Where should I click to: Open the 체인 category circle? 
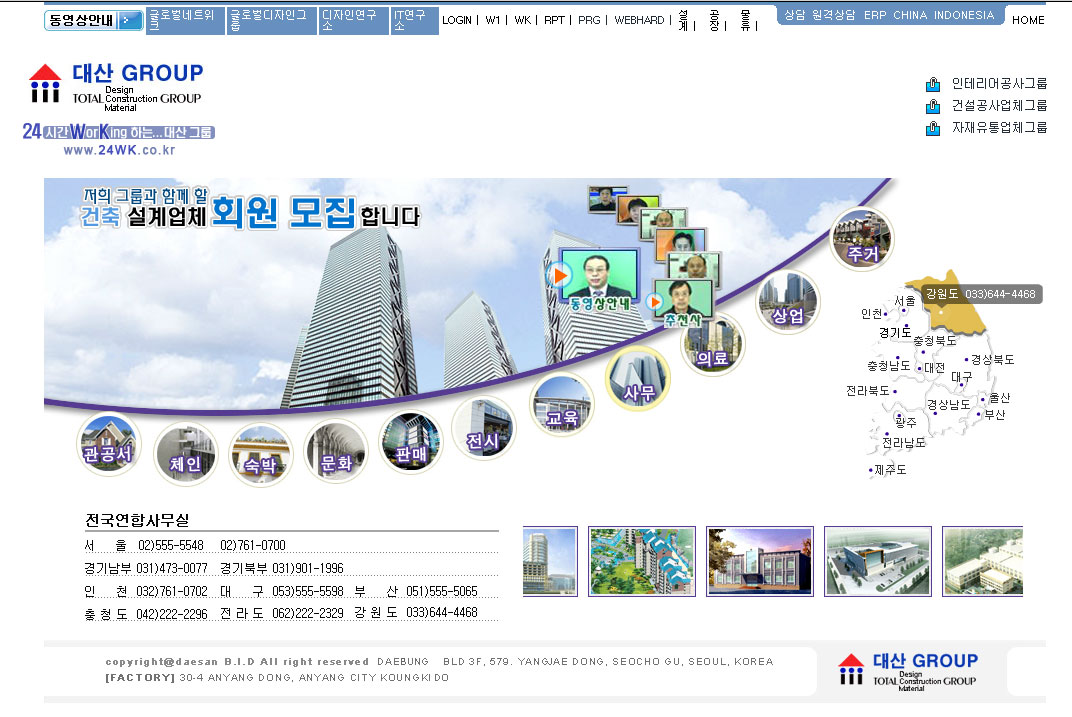(x=185, y=454)
